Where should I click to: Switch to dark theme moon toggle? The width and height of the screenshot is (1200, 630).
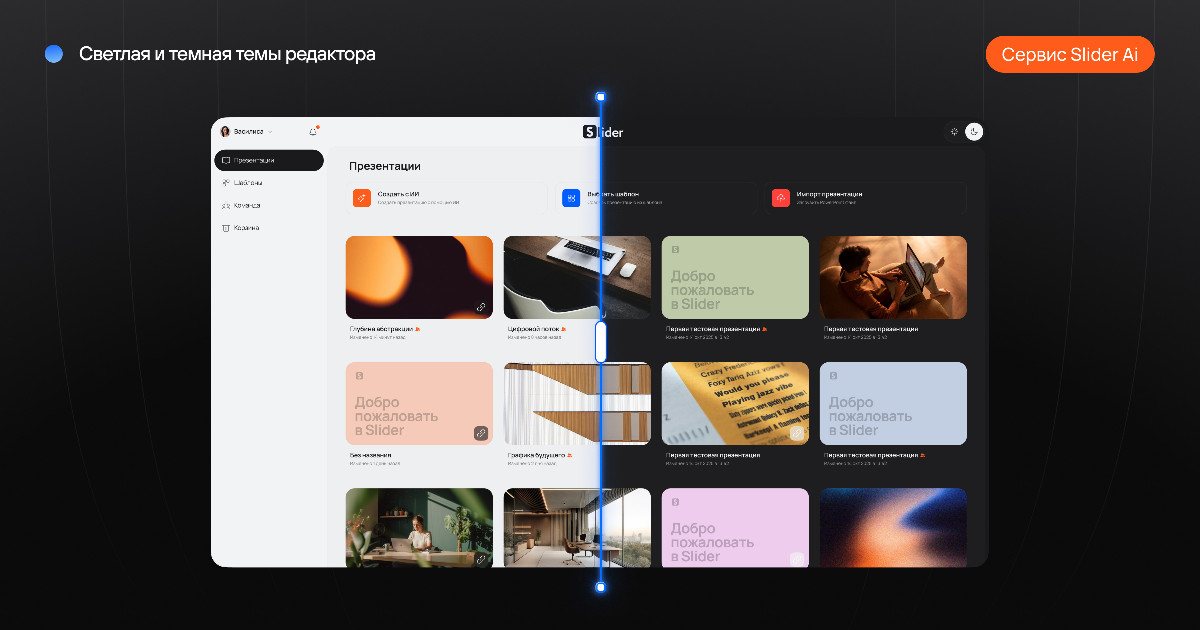974,131
